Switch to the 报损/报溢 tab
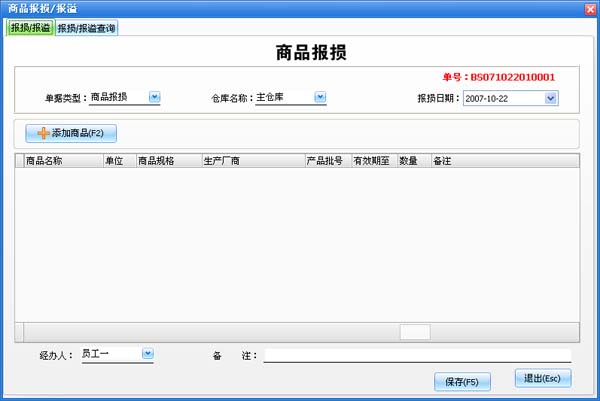Viewport: 600px width, 401px height. [x=30, y=28]
